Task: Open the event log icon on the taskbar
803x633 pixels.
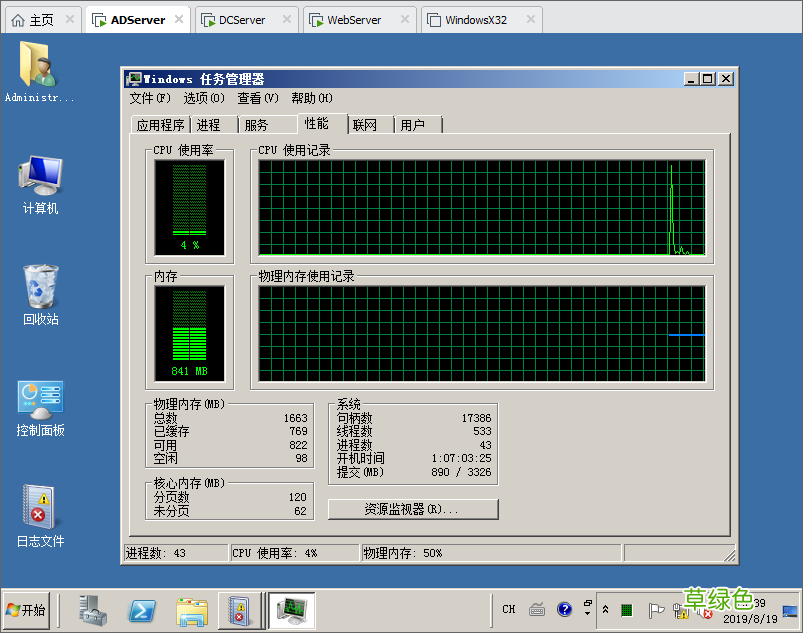Action: pyautogui.click(x=240, y=610)
